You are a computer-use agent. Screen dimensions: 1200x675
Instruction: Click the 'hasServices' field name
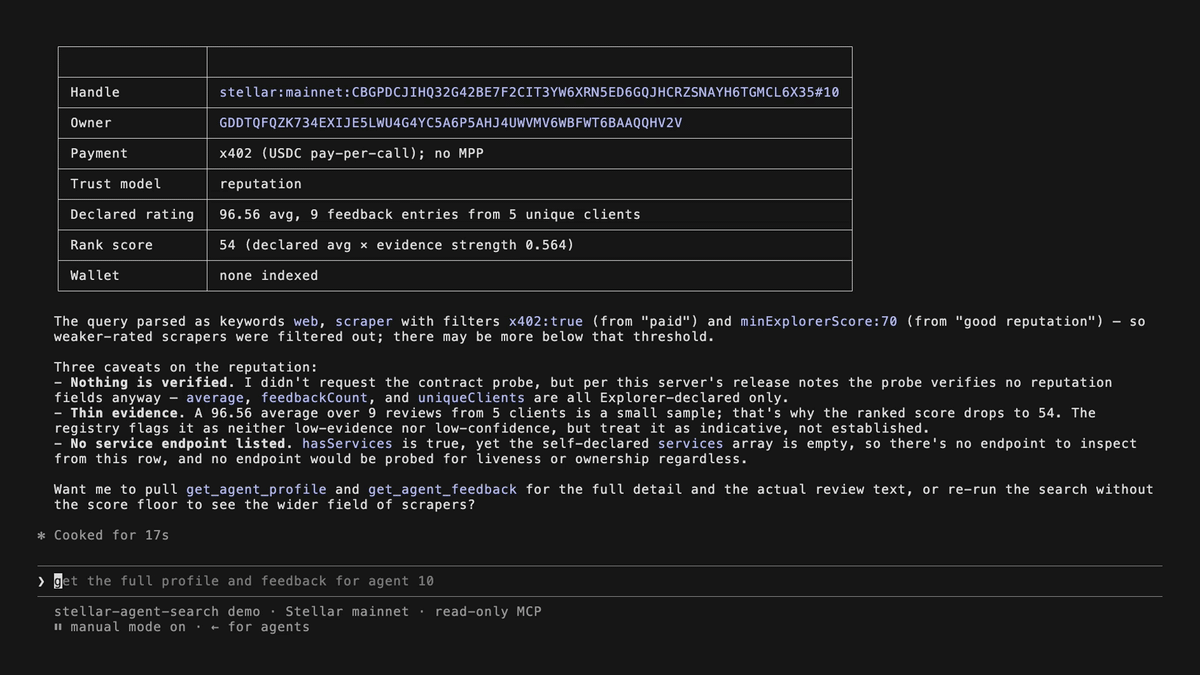(347, 443)
